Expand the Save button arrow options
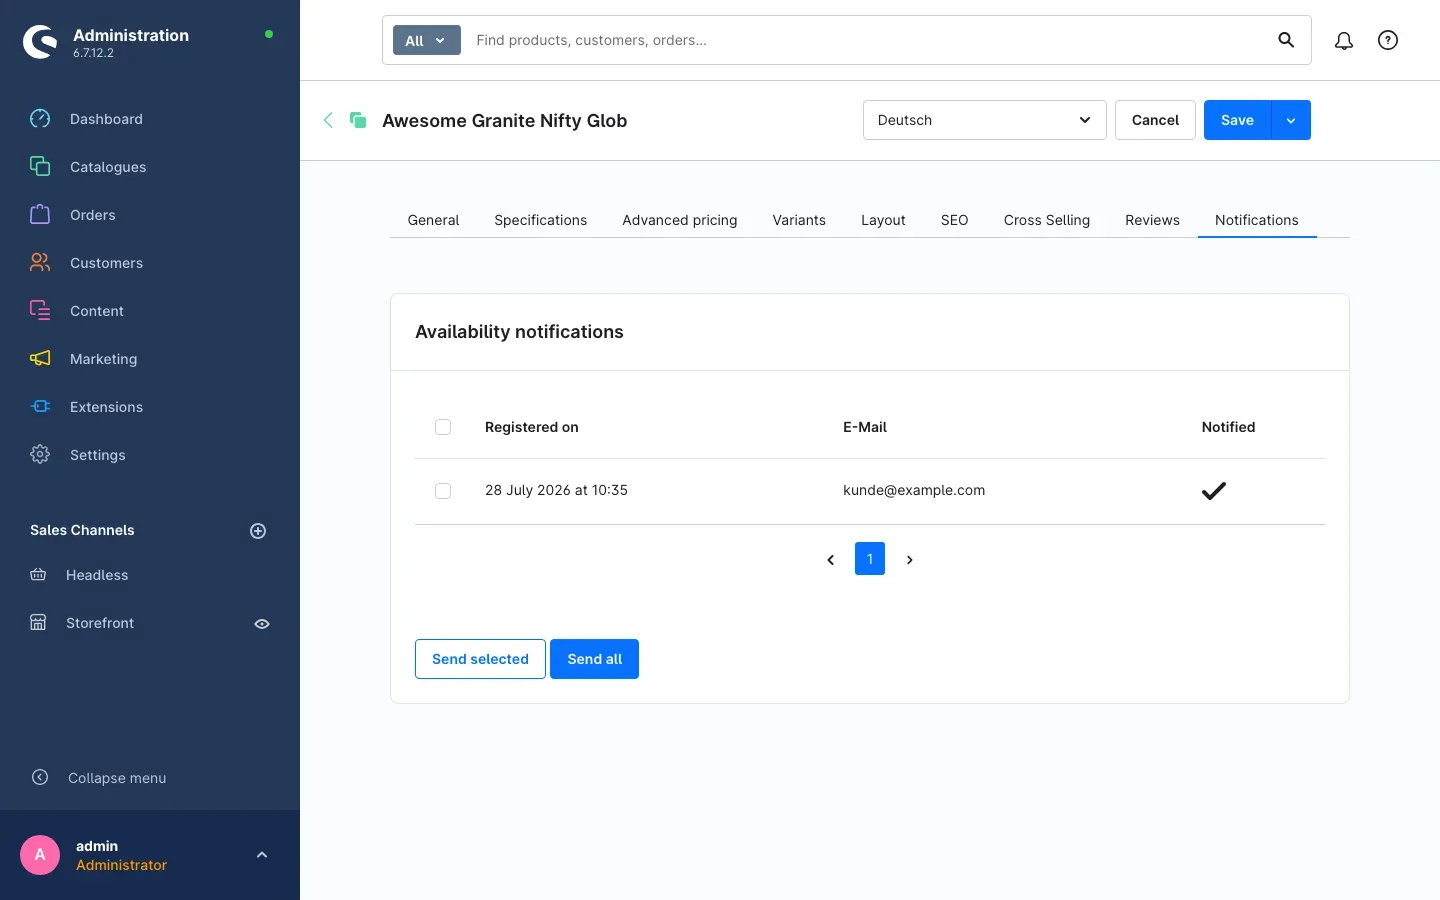The image size is (1440, 900). 1291,120
